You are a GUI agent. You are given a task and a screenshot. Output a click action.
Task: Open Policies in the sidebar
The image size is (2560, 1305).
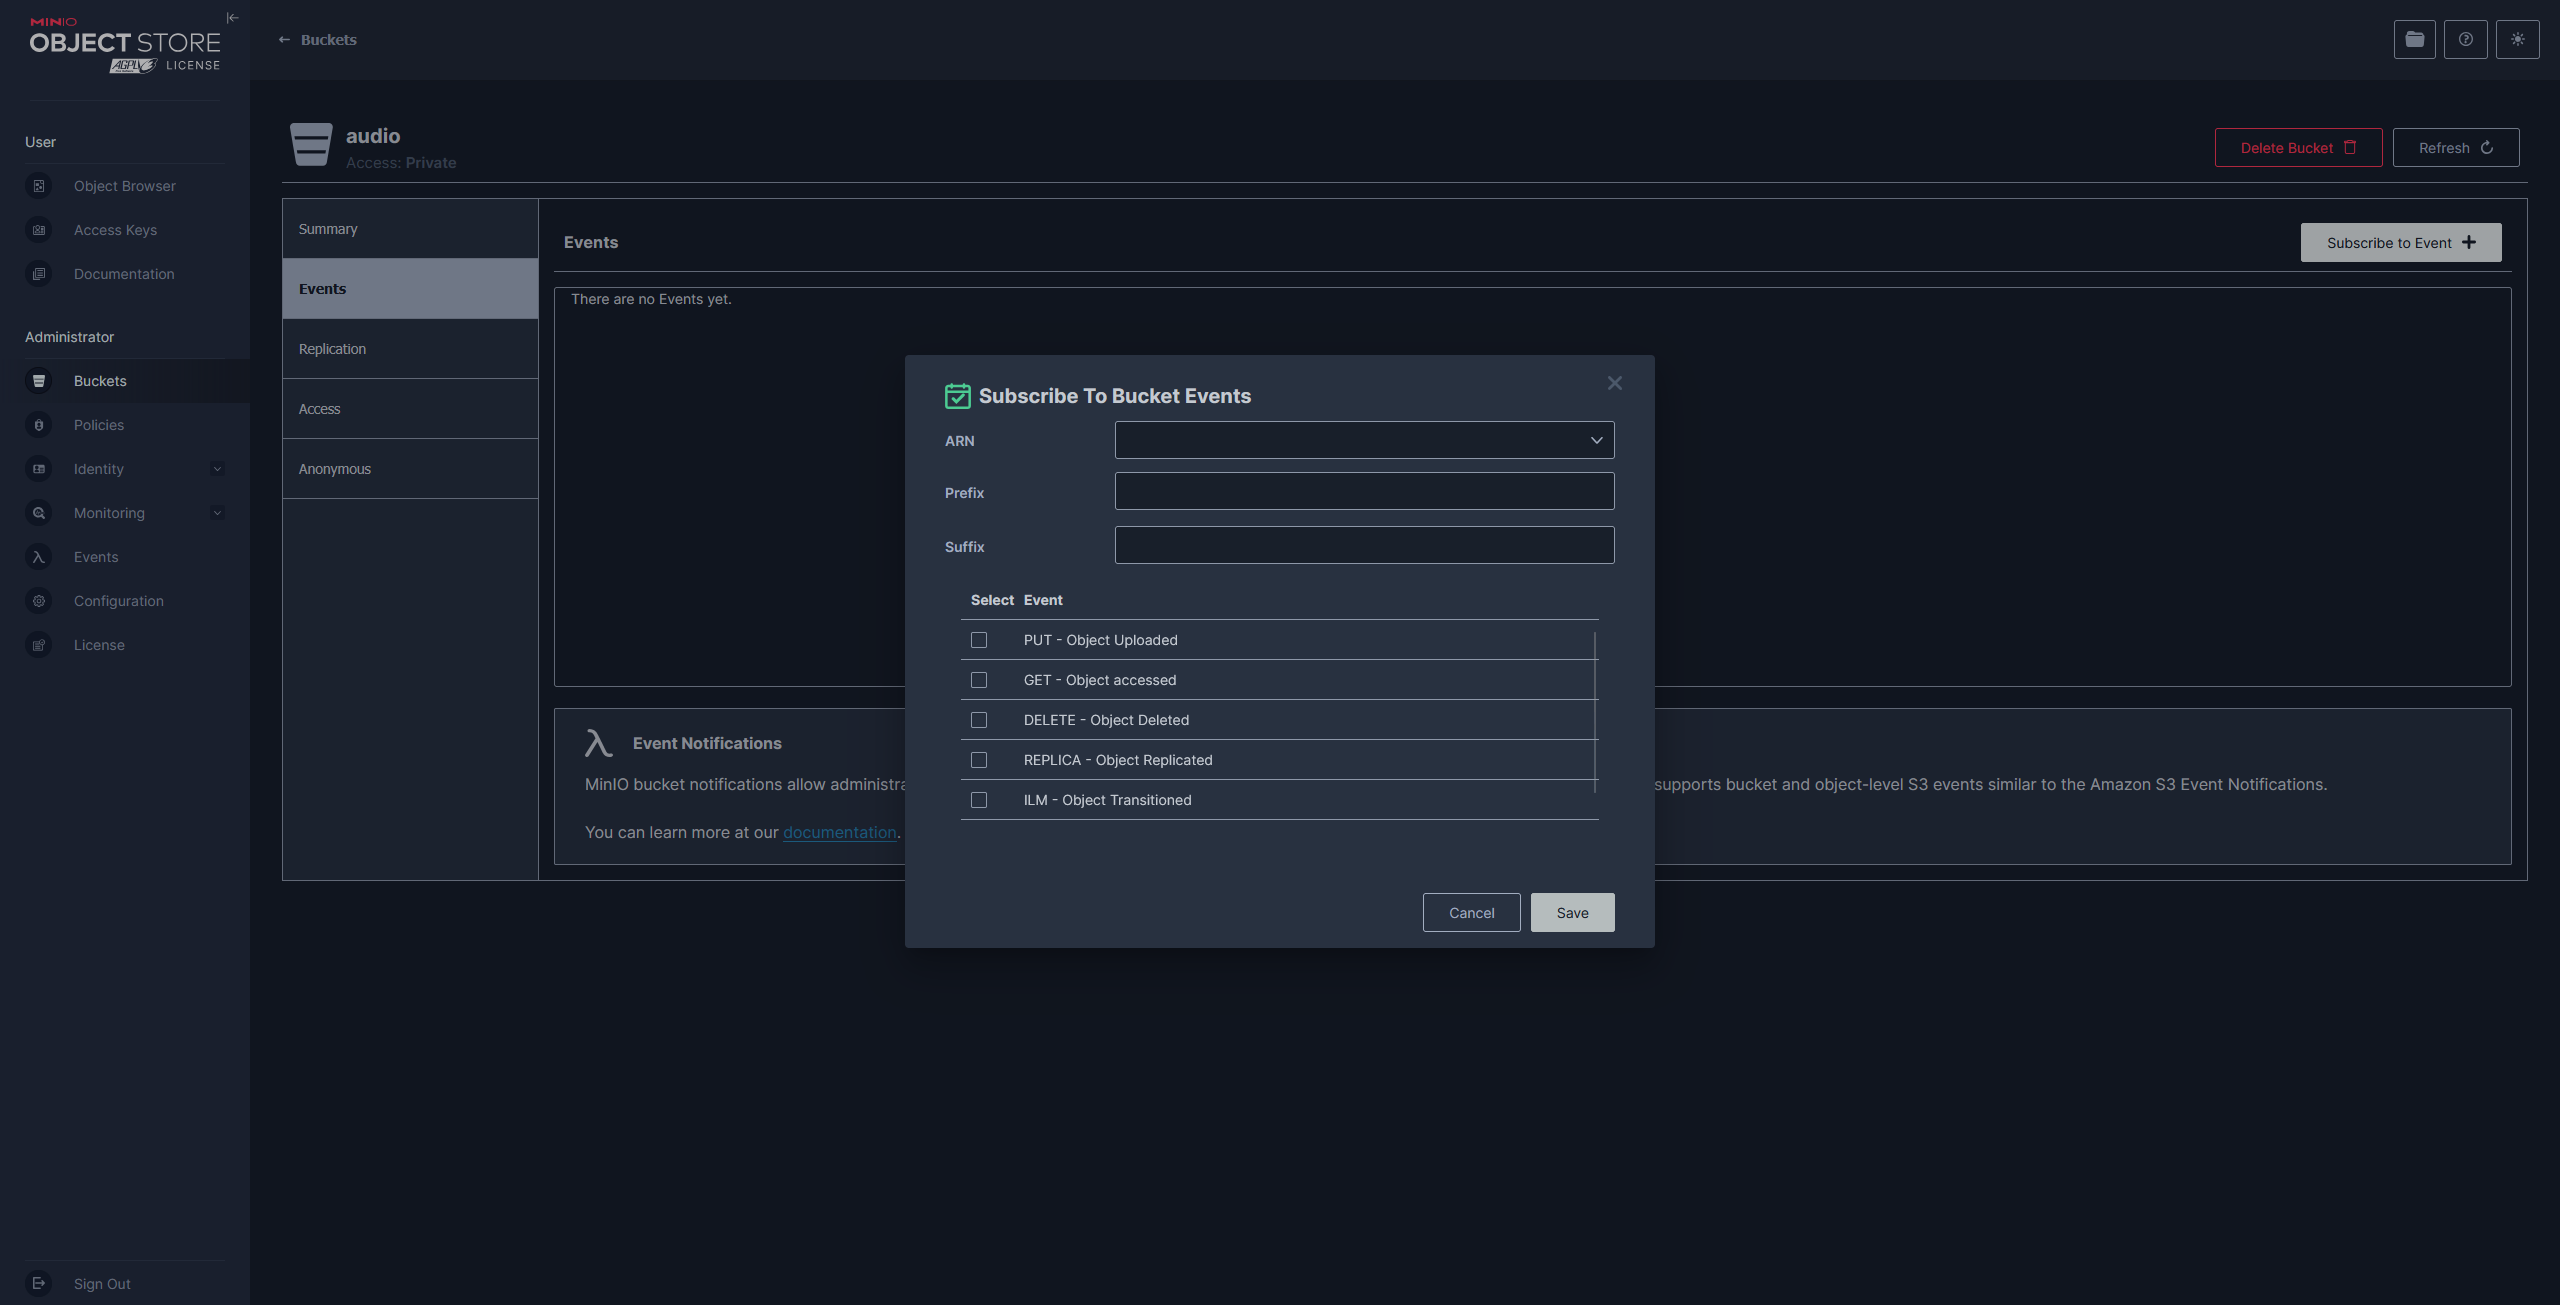(99, 425)
